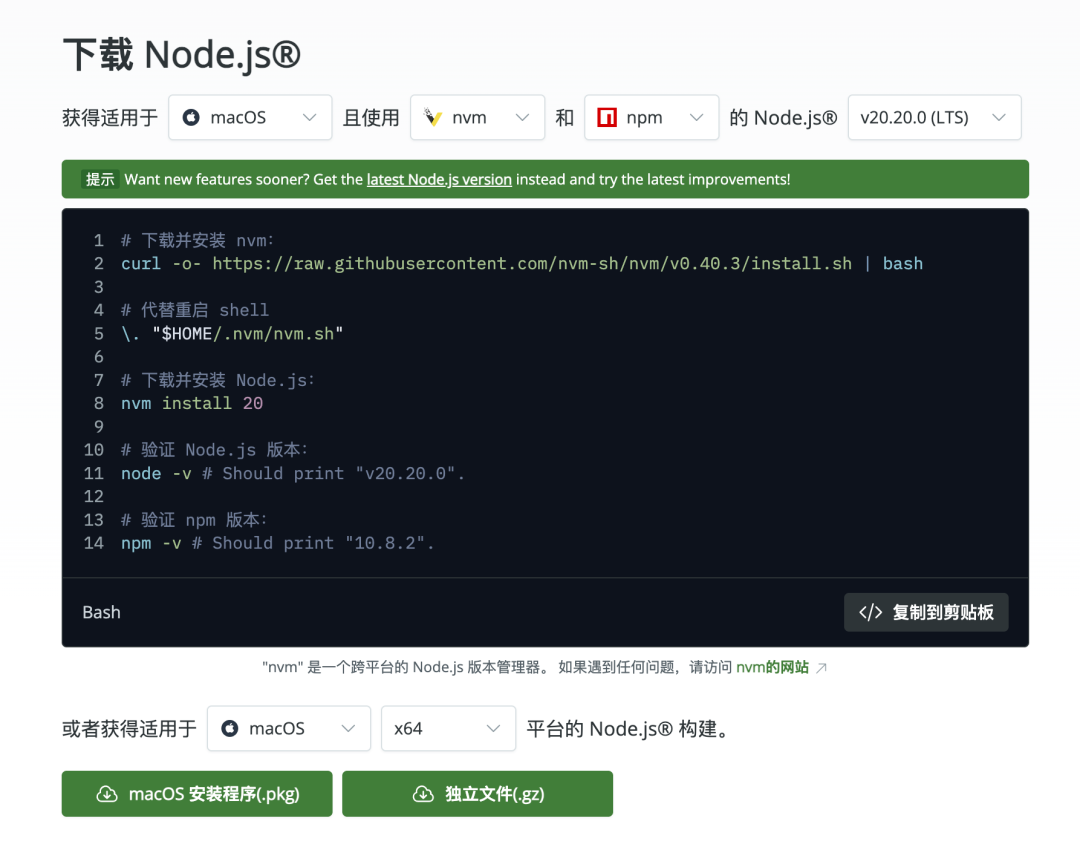The width and height of the screenshot is (1080, 847).
Task: Click the external link arrow beside nvm website
Action: coord(821,668)
